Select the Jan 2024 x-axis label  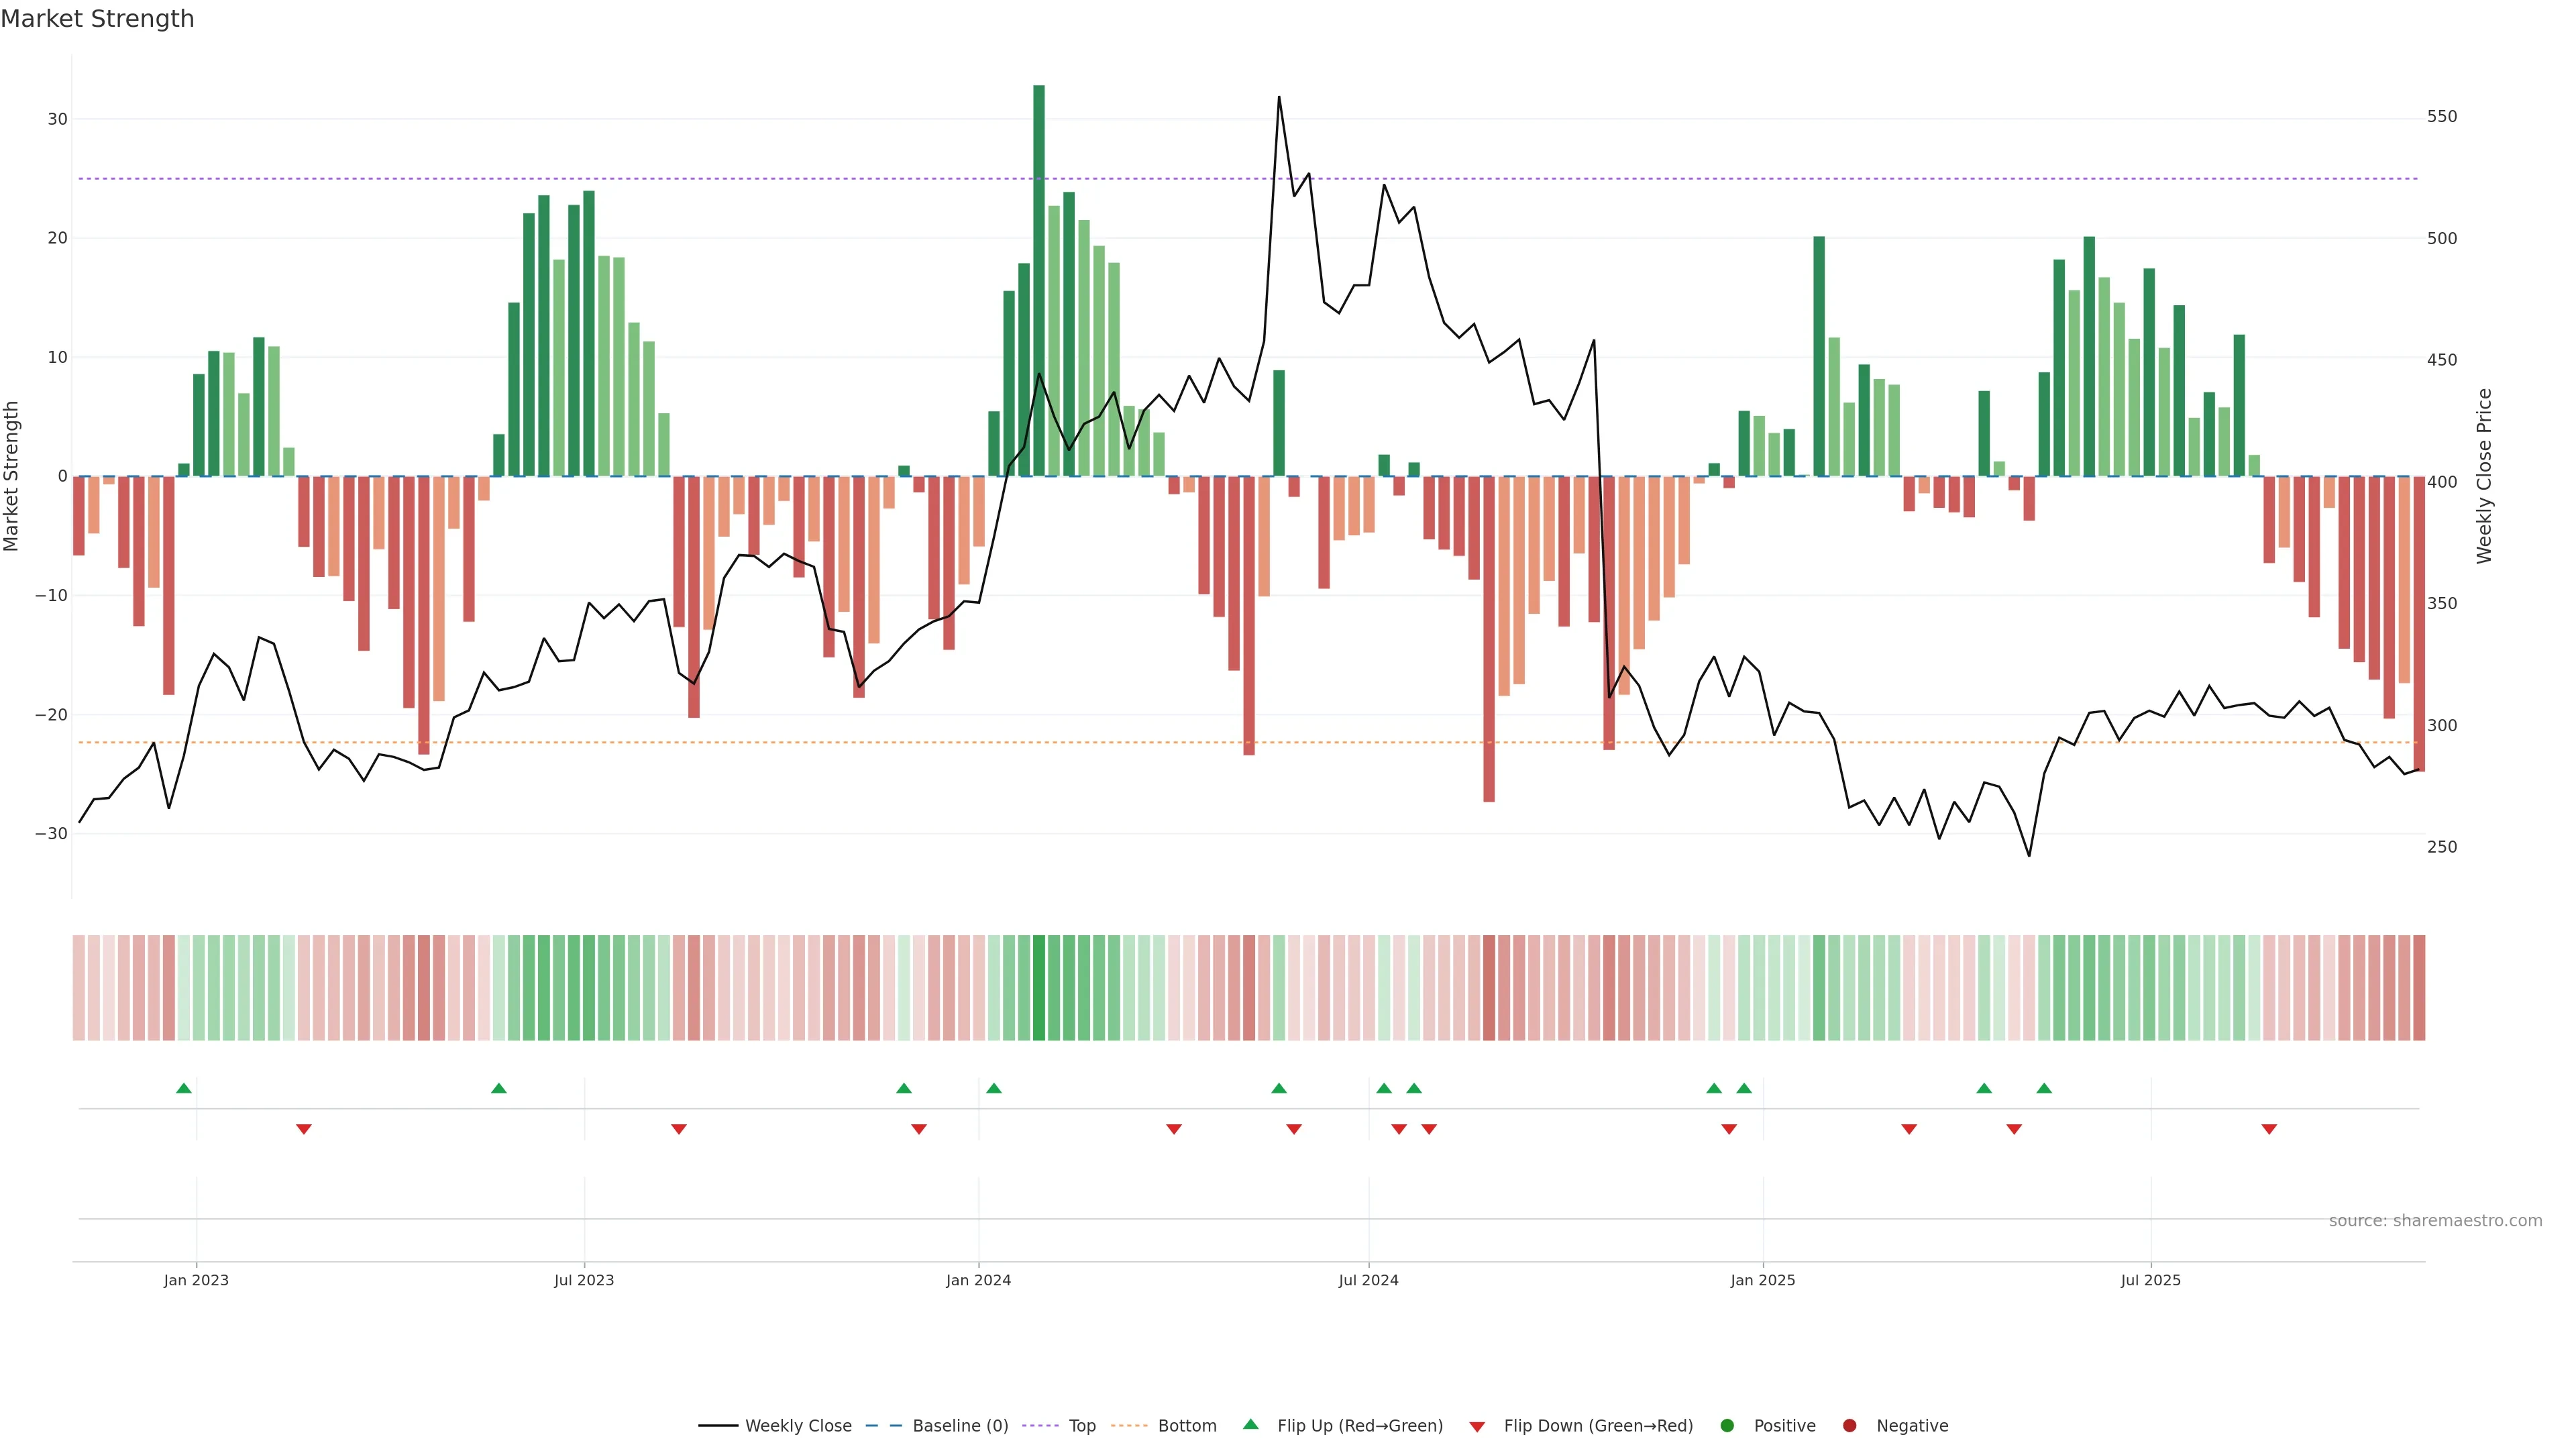[x=978, y=1280]
